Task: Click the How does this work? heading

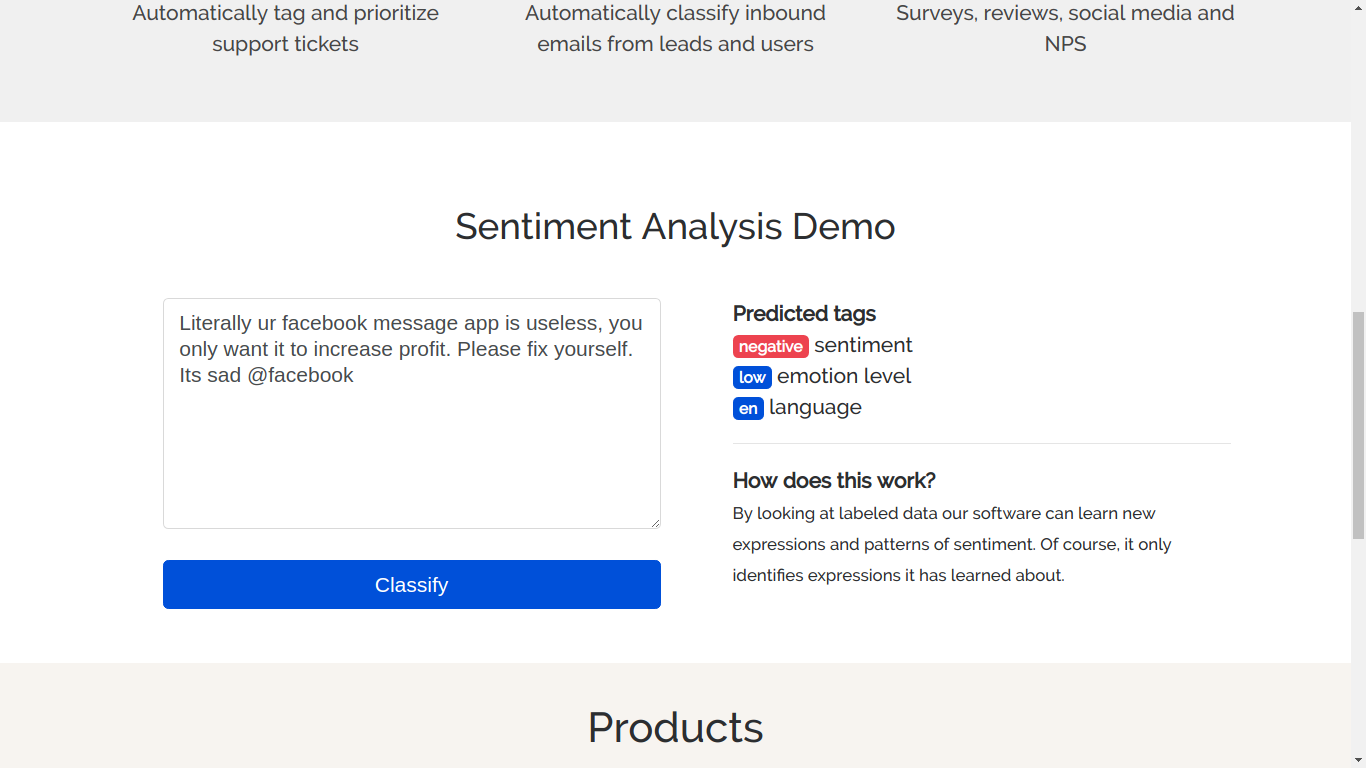Action: point(834,480)
